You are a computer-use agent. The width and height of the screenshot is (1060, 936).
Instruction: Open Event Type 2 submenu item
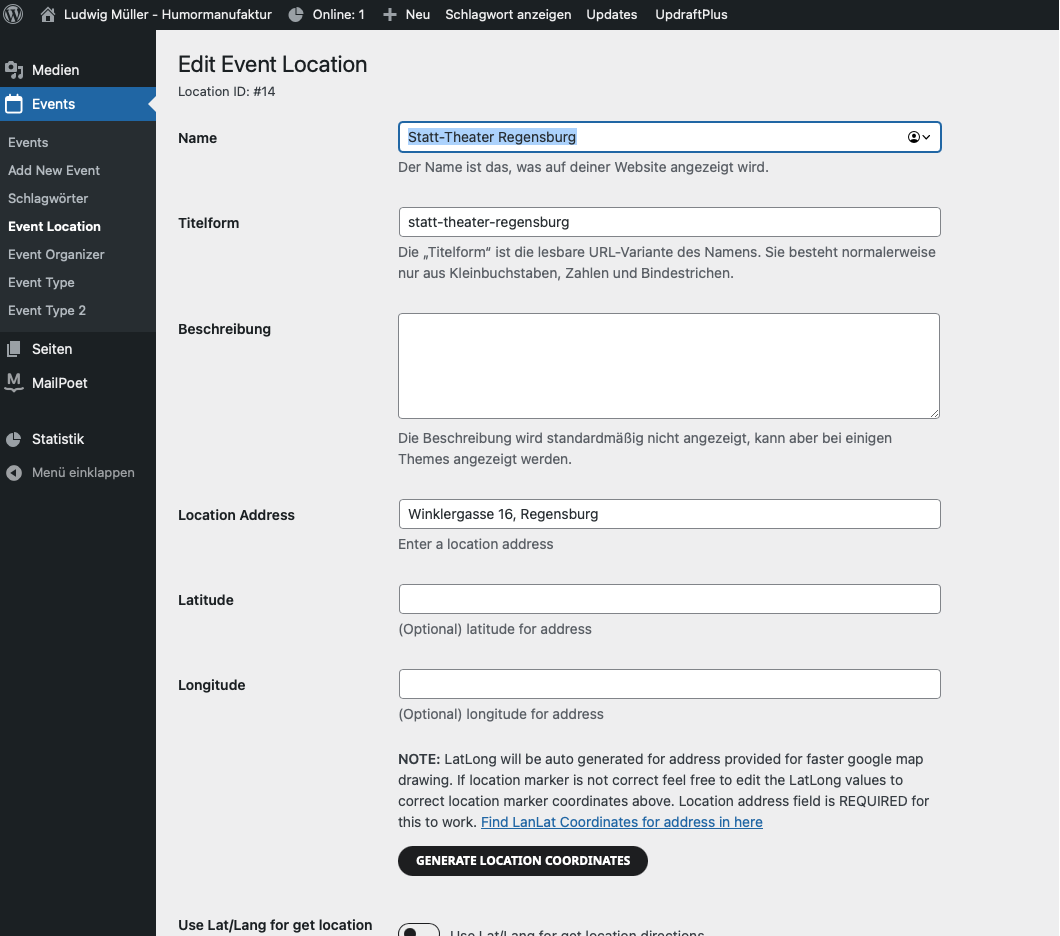coord(47,310)
